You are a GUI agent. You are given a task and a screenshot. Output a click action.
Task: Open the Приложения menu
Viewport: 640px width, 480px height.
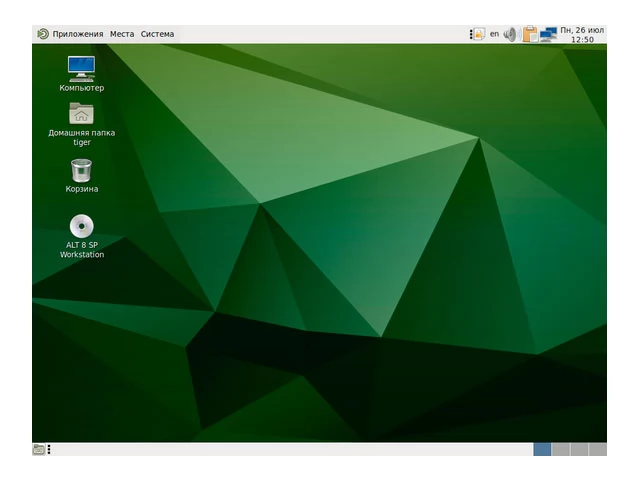click(x=77, y=34)
